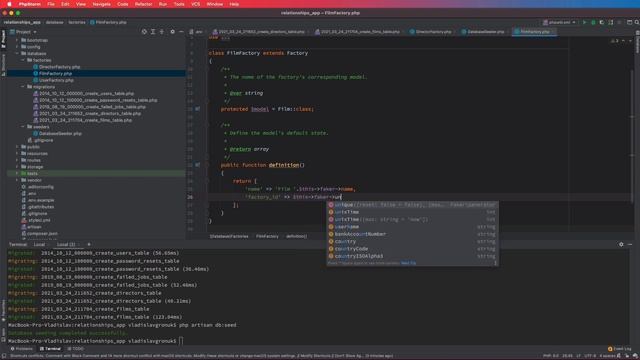Screen dimensions: 640x360
Task: Switch to create_films_table.php editor tab
Action: [358, 31]
